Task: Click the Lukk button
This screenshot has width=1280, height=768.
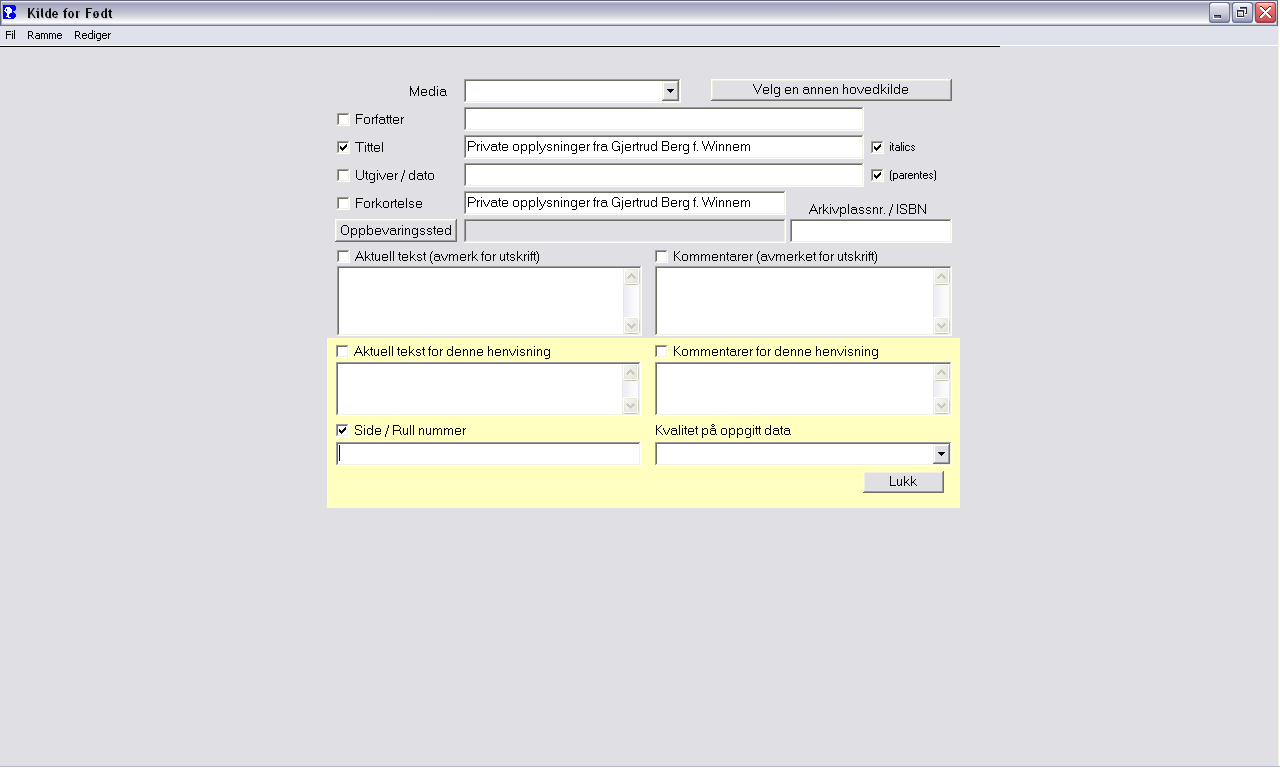Action: pyautogui.click(x=903, y=482)
